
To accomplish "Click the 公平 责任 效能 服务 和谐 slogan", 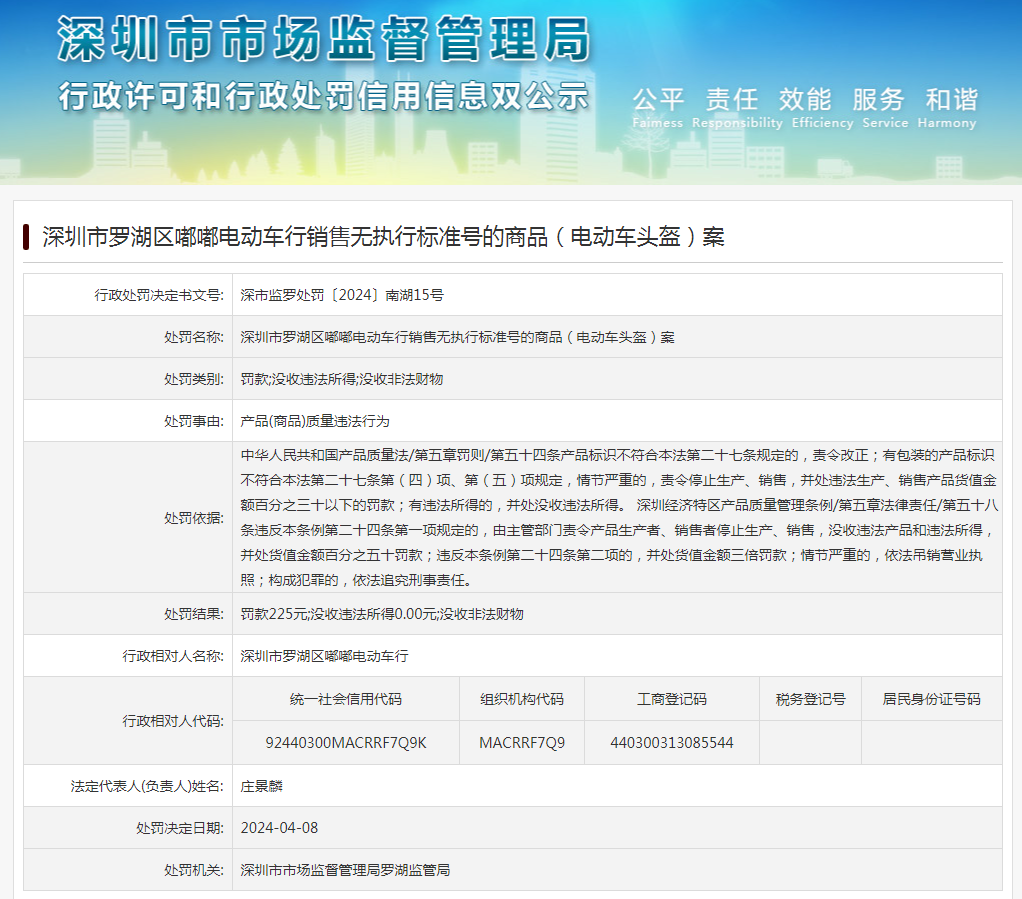I will 804,100.
